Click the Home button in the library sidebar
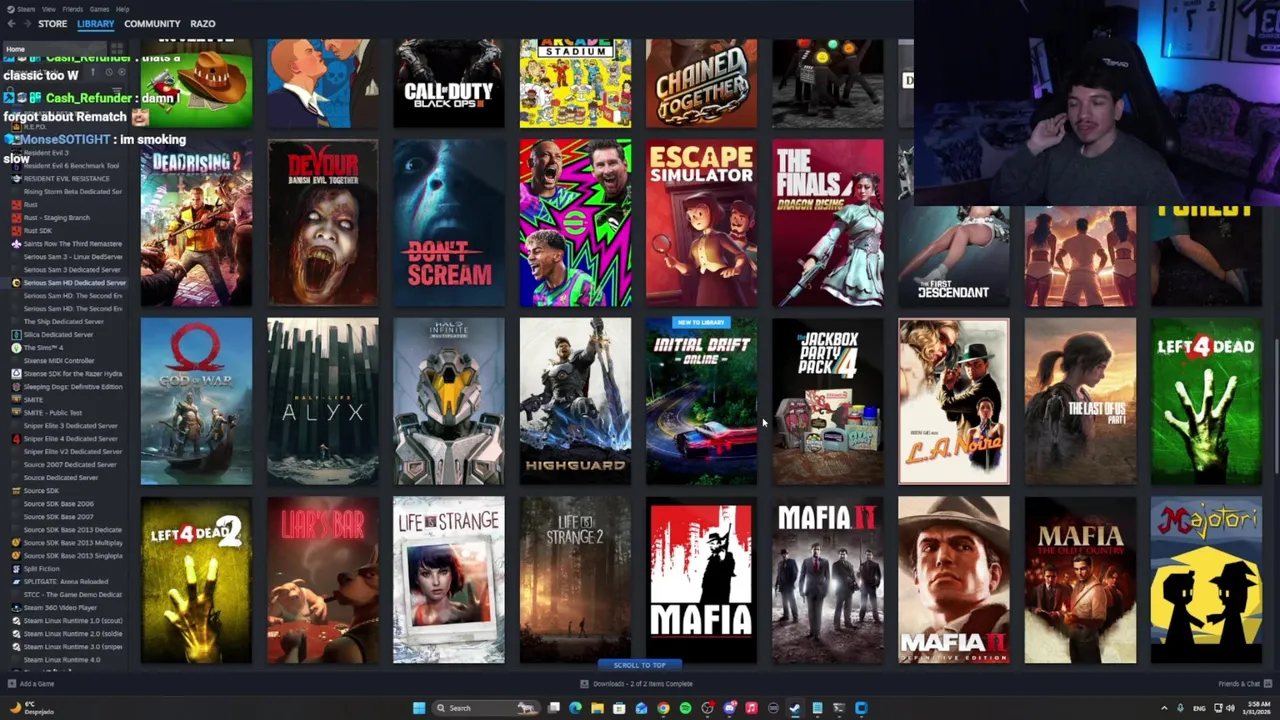Viewport: 1280px width, 720px height. coord(55,48)
